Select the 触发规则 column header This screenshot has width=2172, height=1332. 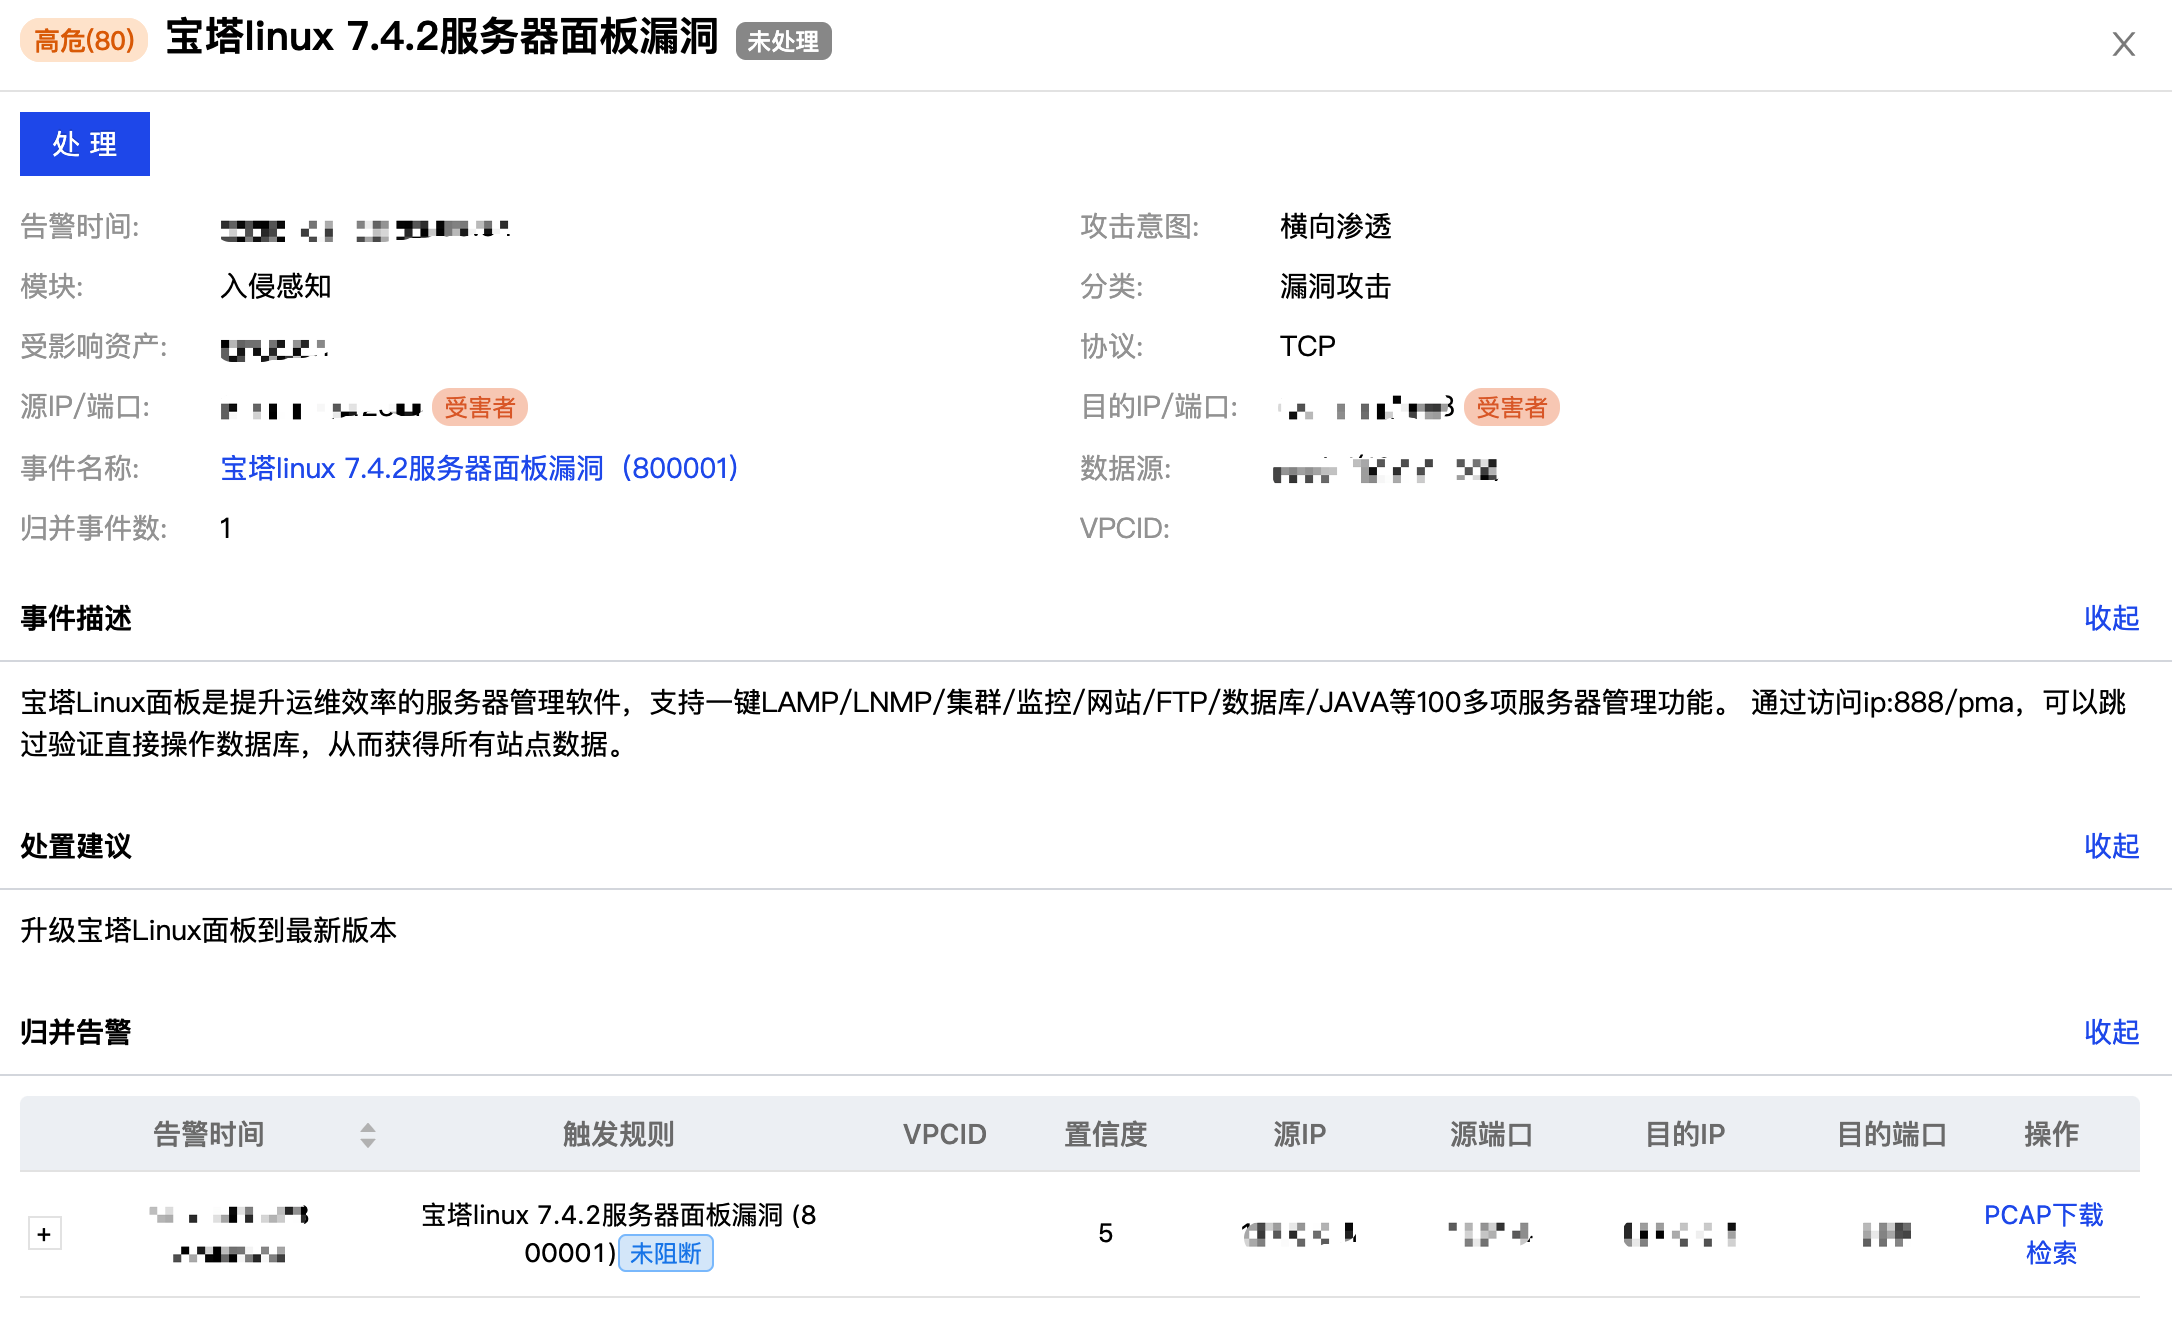pos(619,1134)
